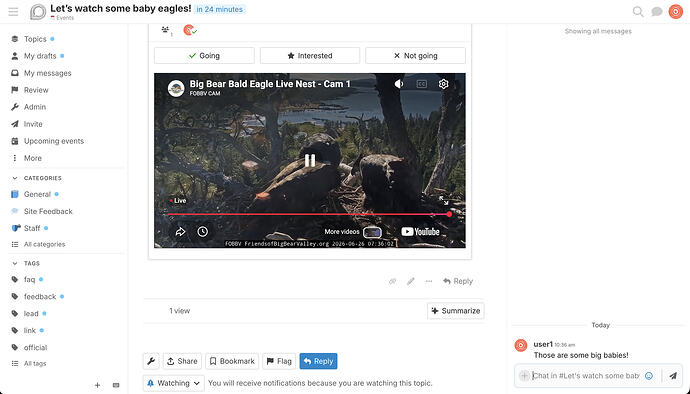Open the chat bubble icon in header
Viewport: 690px width, 394px height.
pyautogui.click(x=657, y=11)
